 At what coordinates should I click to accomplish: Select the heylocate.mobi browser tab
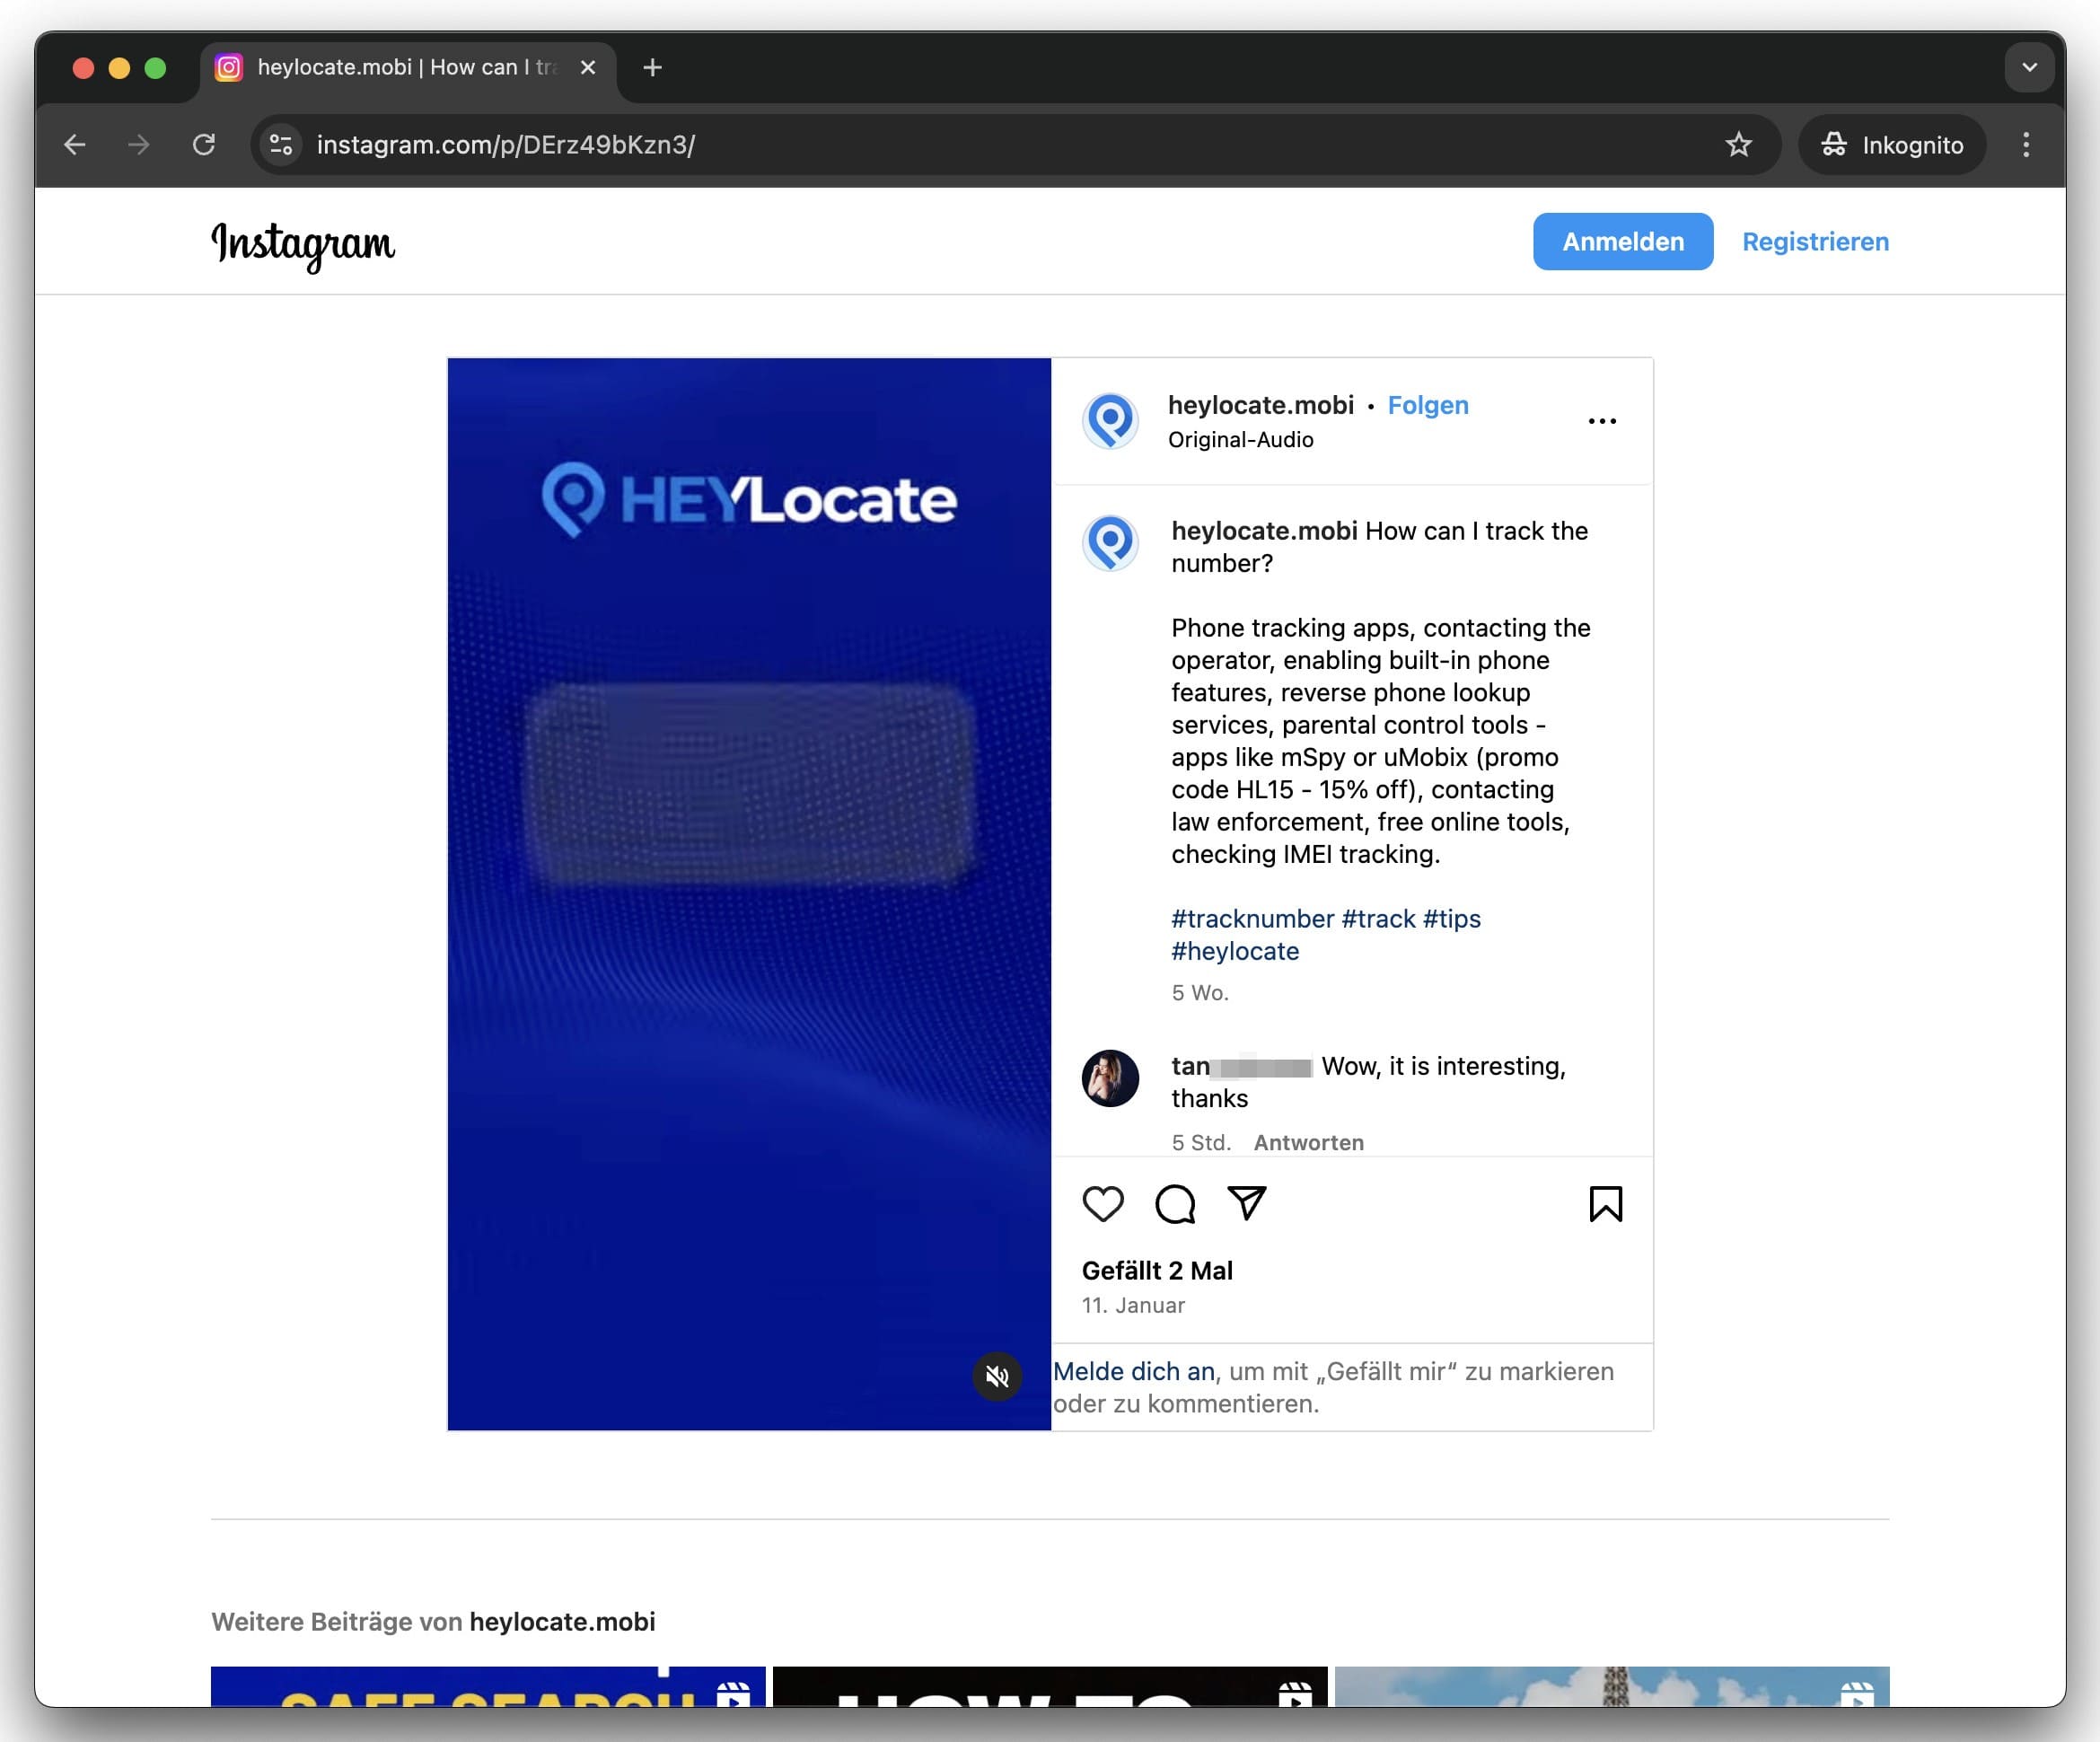tap(408, 68)
